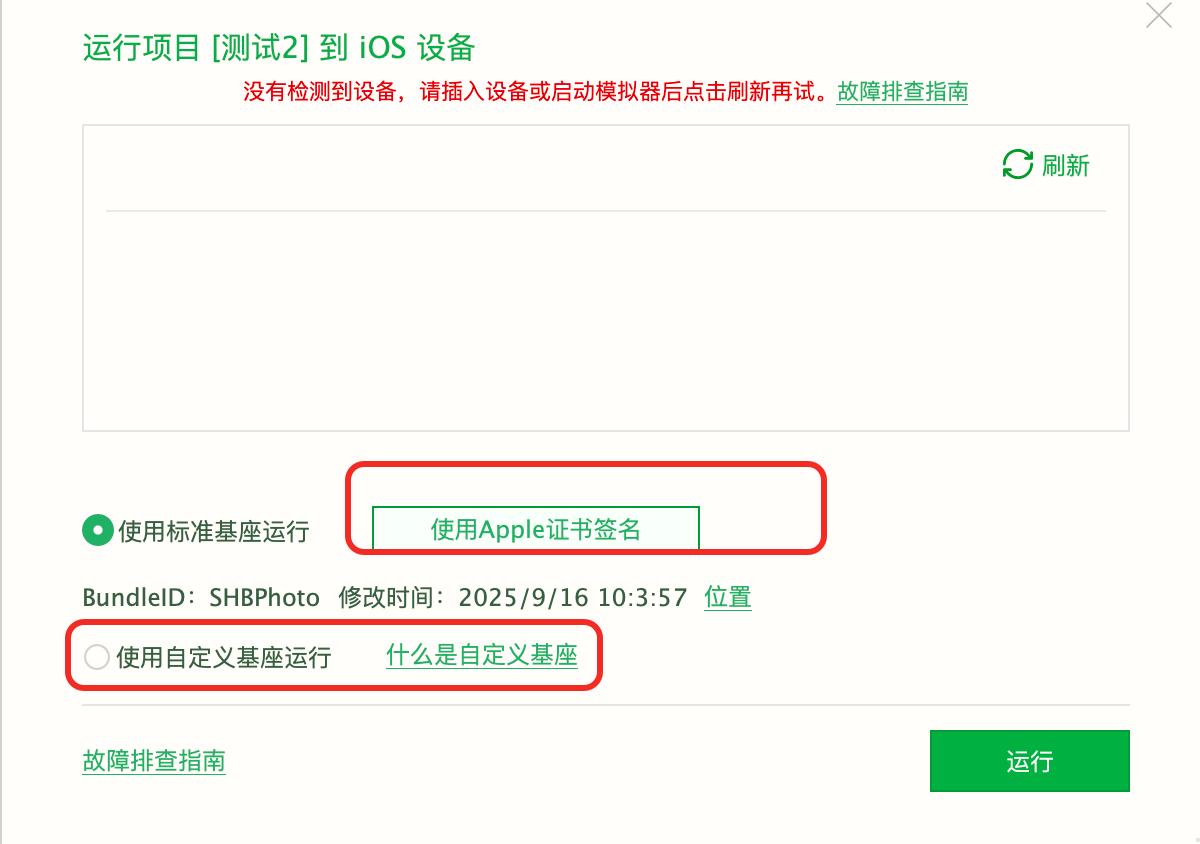Click the 使用标准基座运行 label text
The height and width of the screenshot is (844, 1200).
(x=214, y=531)
